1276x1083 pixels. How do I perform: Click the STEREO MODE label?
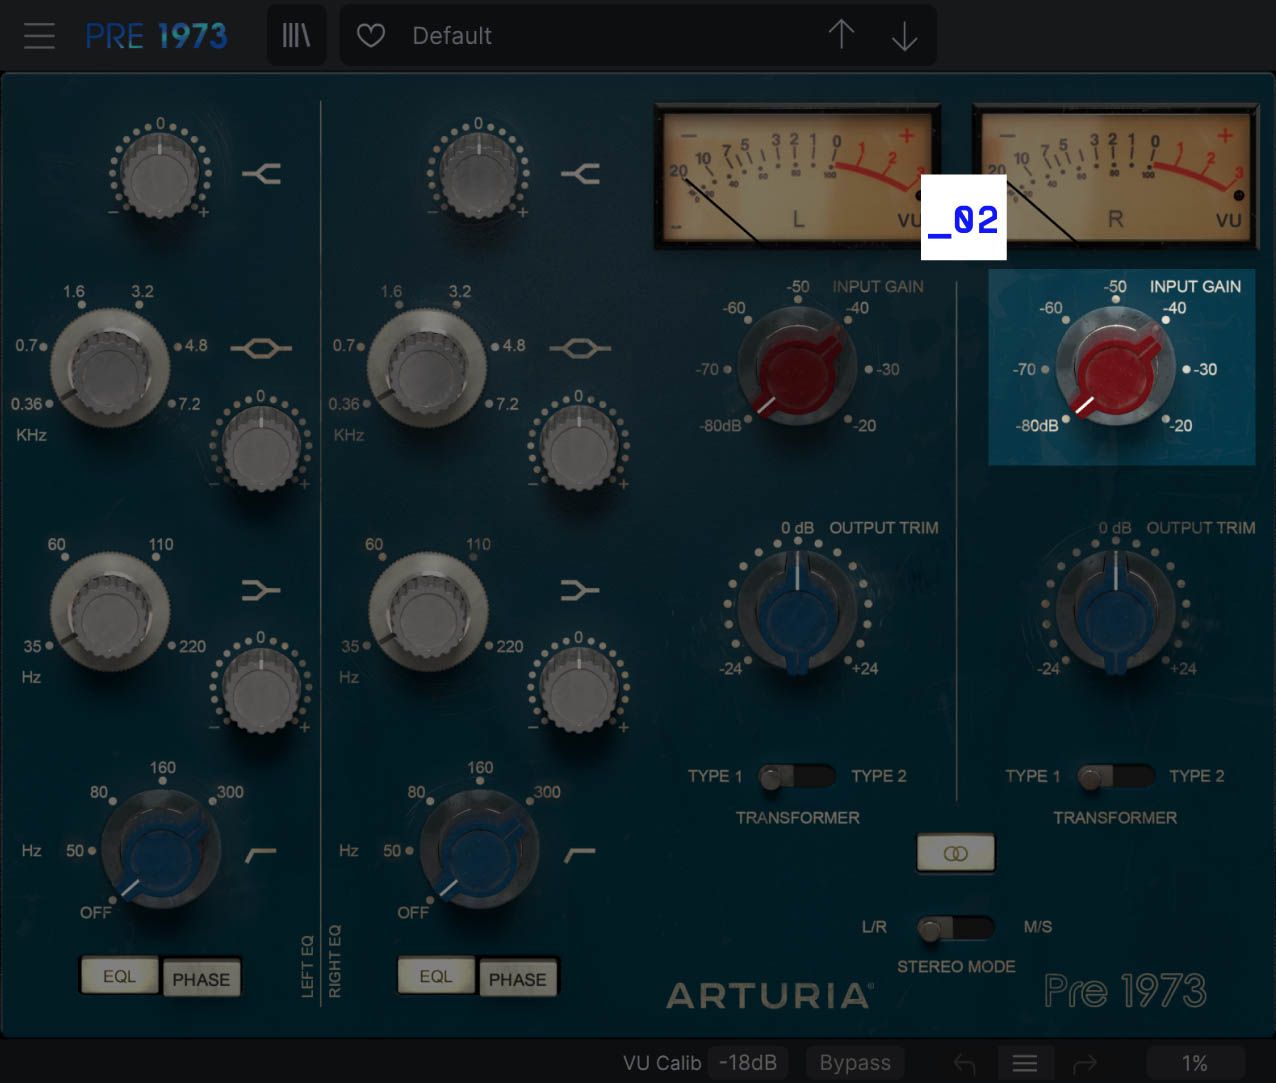pyautogui.click(x=956, y=967)
